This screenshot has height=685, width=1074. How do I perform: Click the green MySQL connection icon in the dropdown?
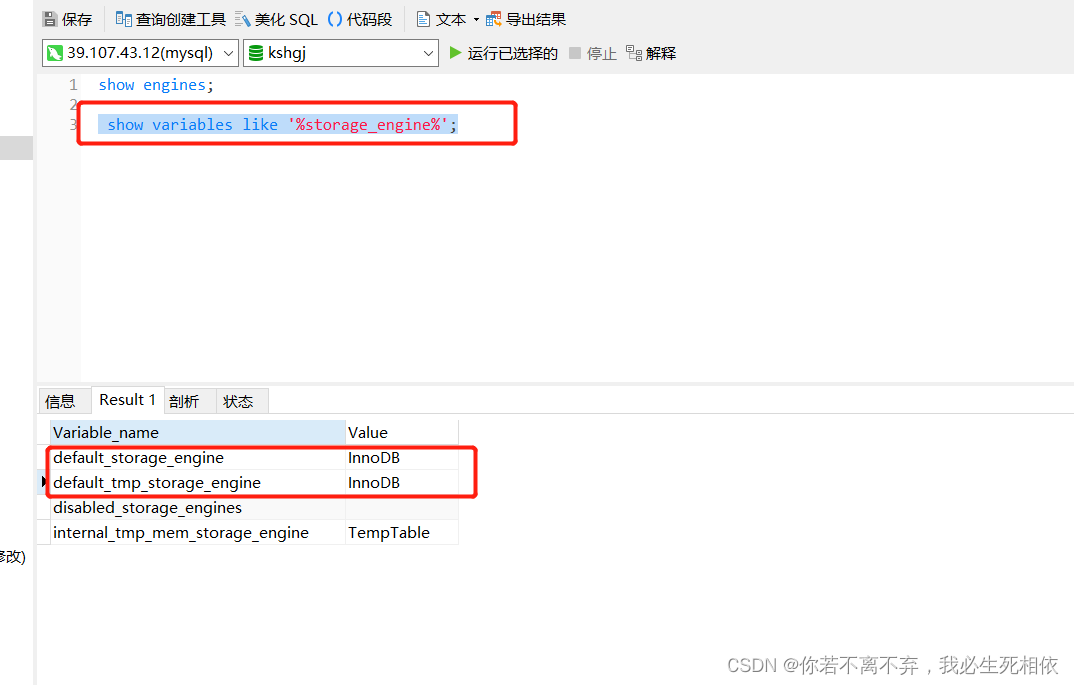(55, 53)
